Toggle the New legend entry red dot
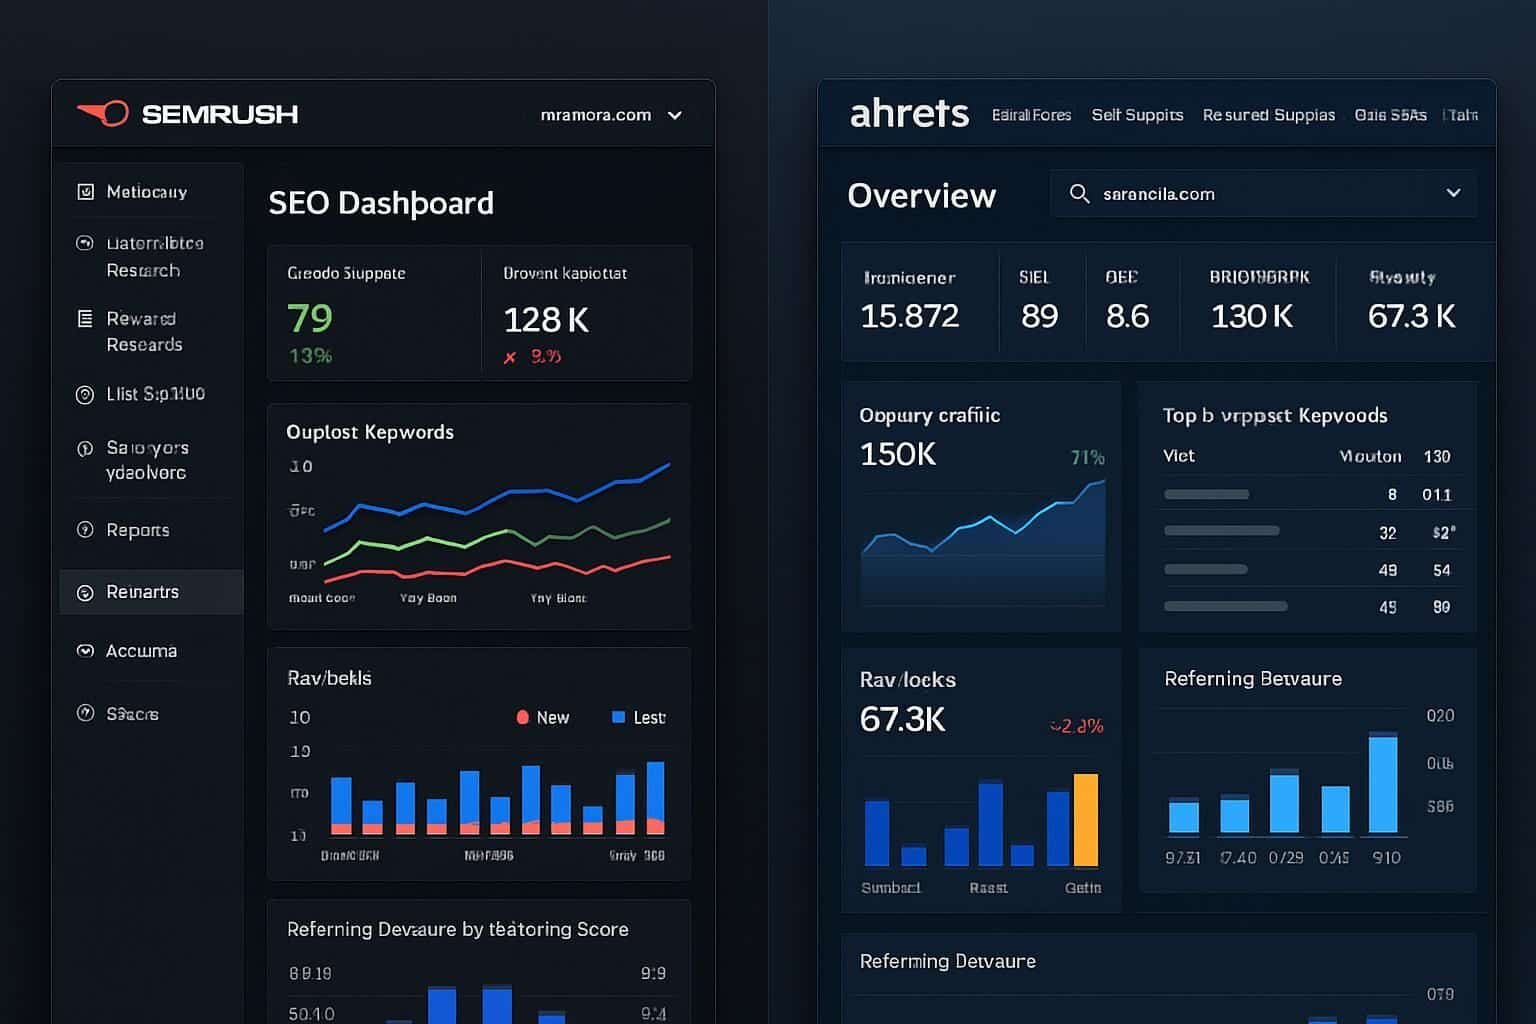Viewport: 1536px width, 1024px height. click(x=522, y=717)
